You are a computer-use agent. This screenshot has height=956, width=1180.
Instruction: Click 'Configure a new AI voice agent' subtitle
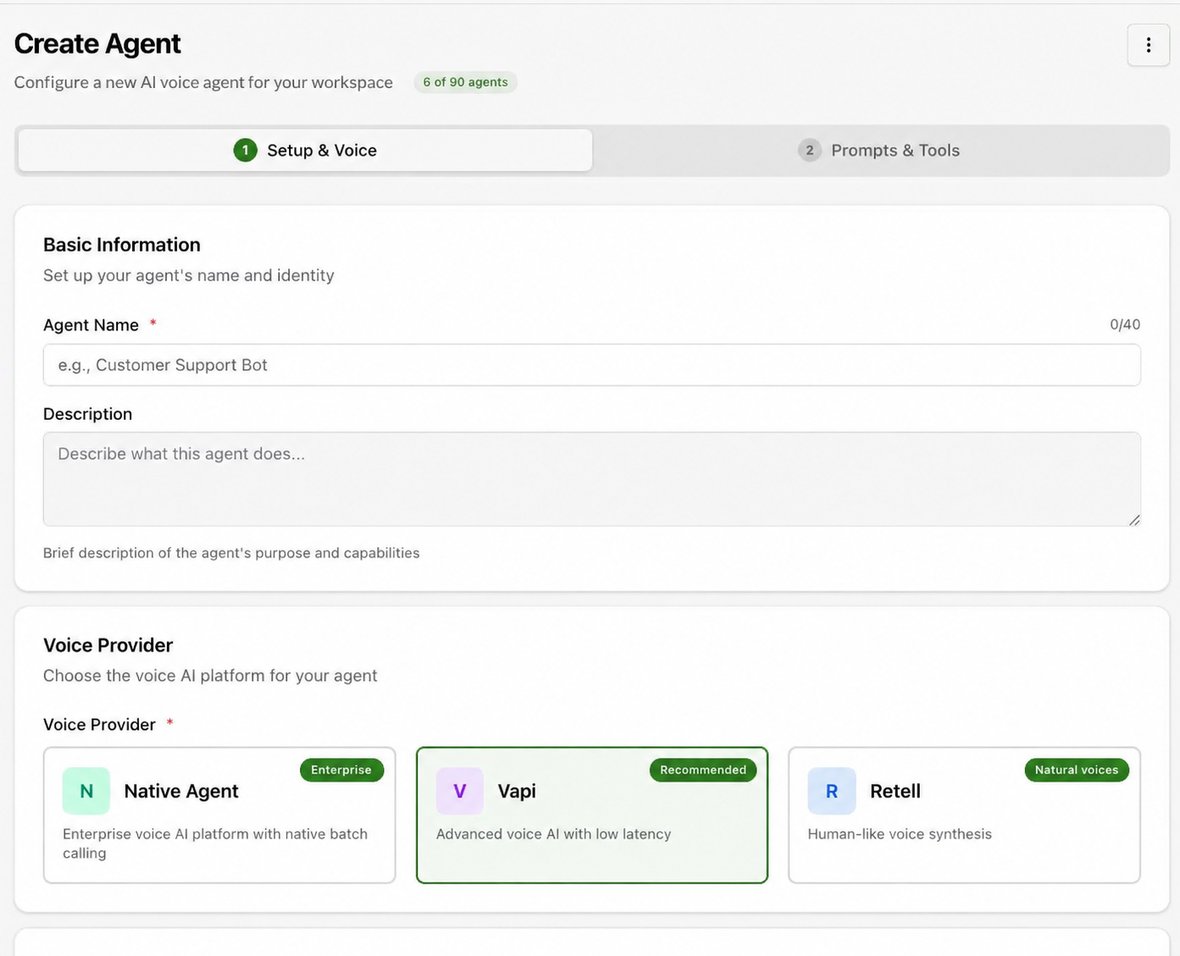pos(203,83)
